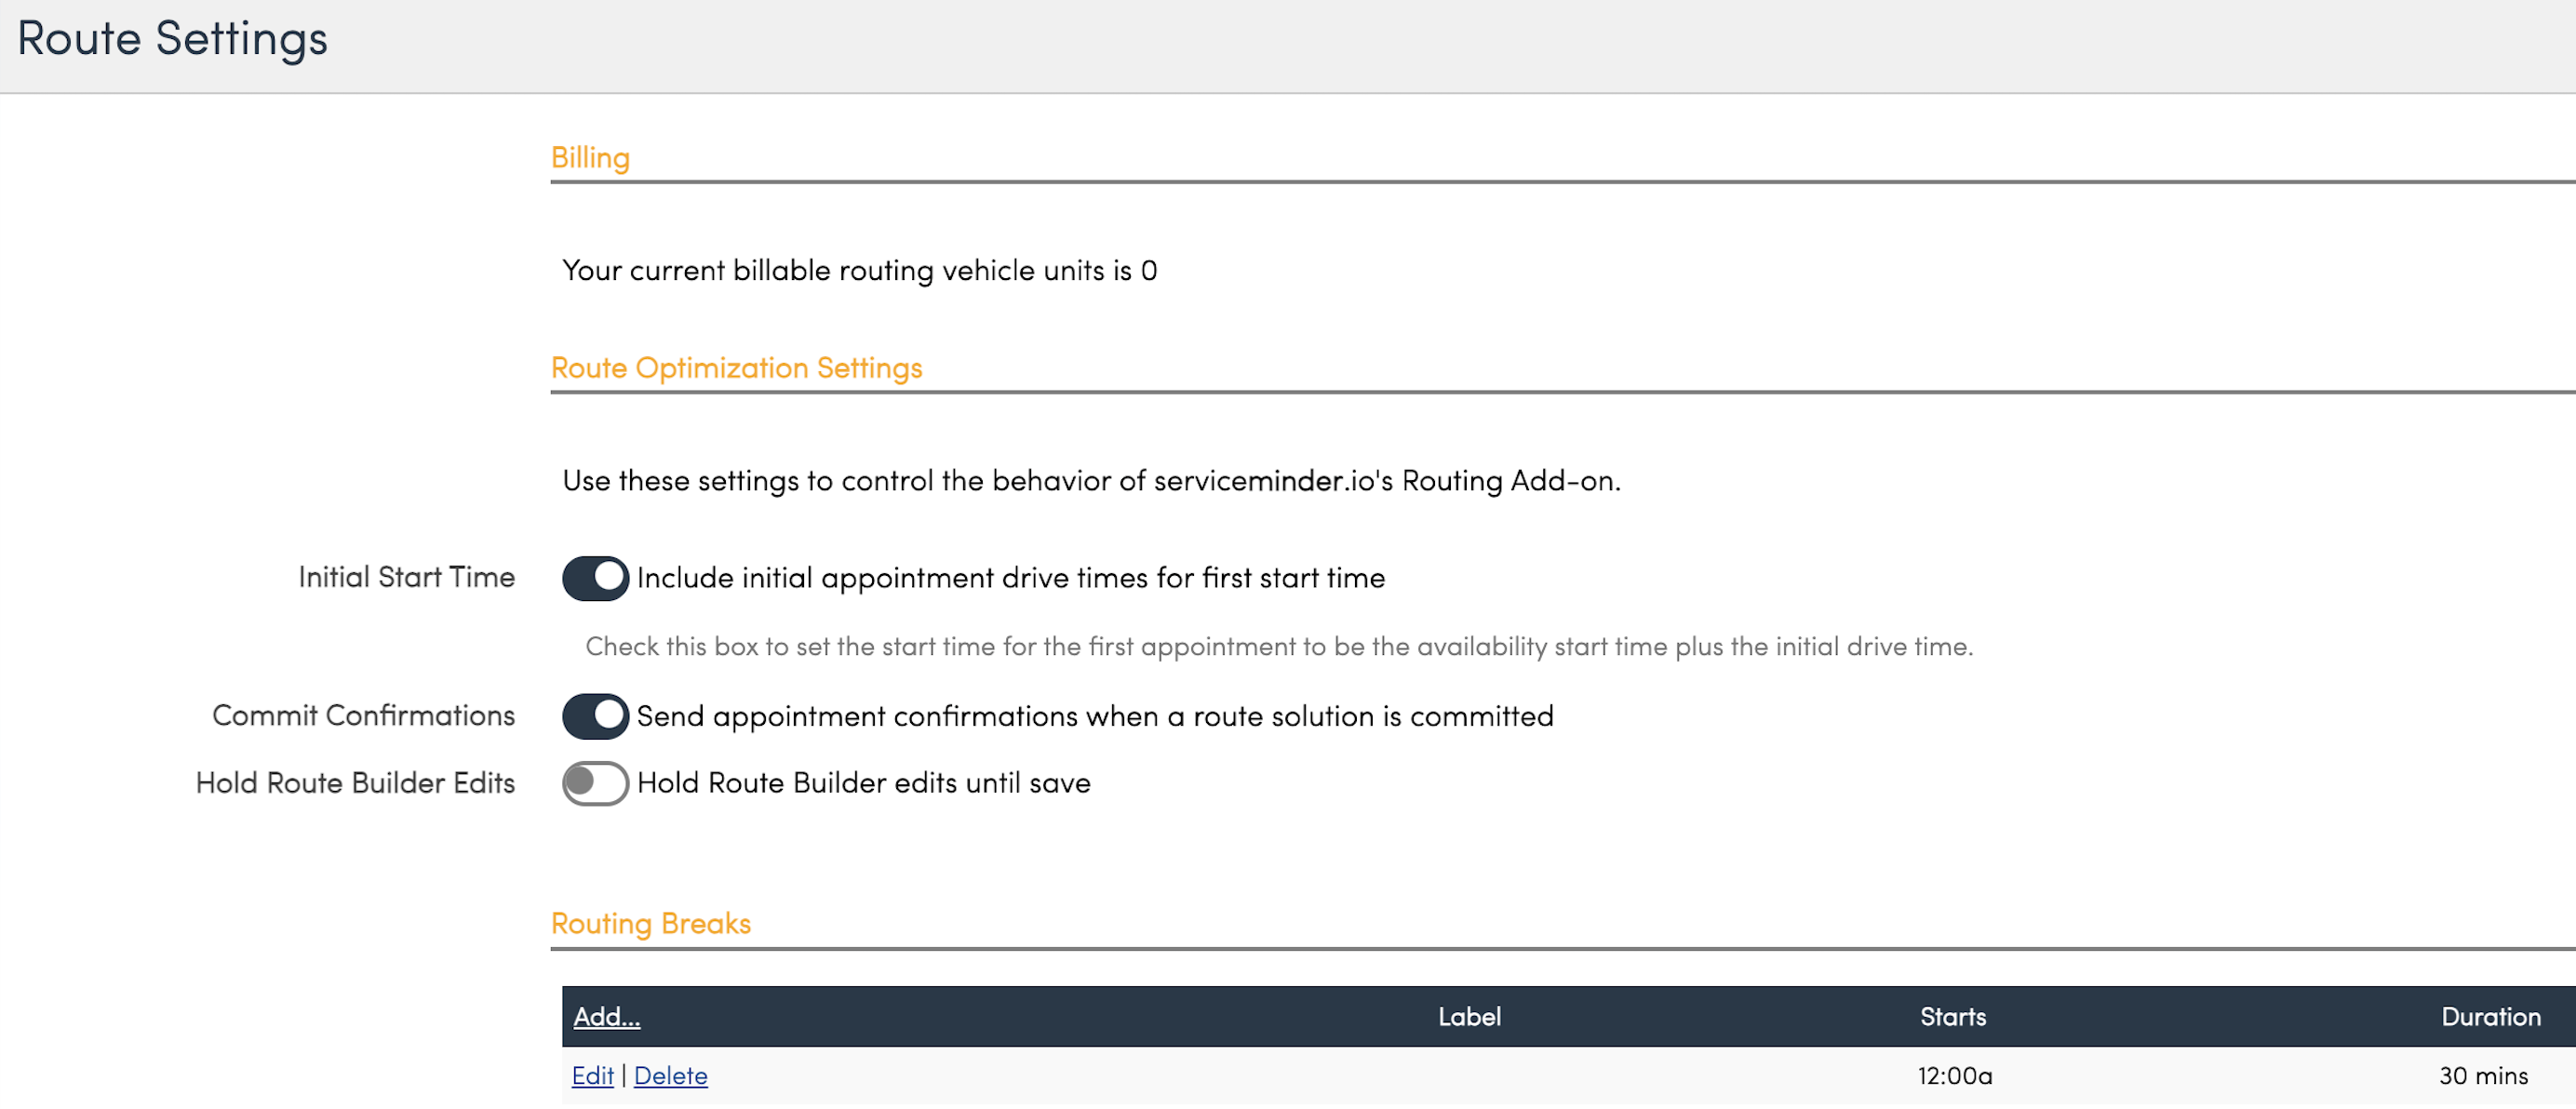Click the 30 mins duration cell
Screen dimensions: 2576x1109
(2483, 1076)
